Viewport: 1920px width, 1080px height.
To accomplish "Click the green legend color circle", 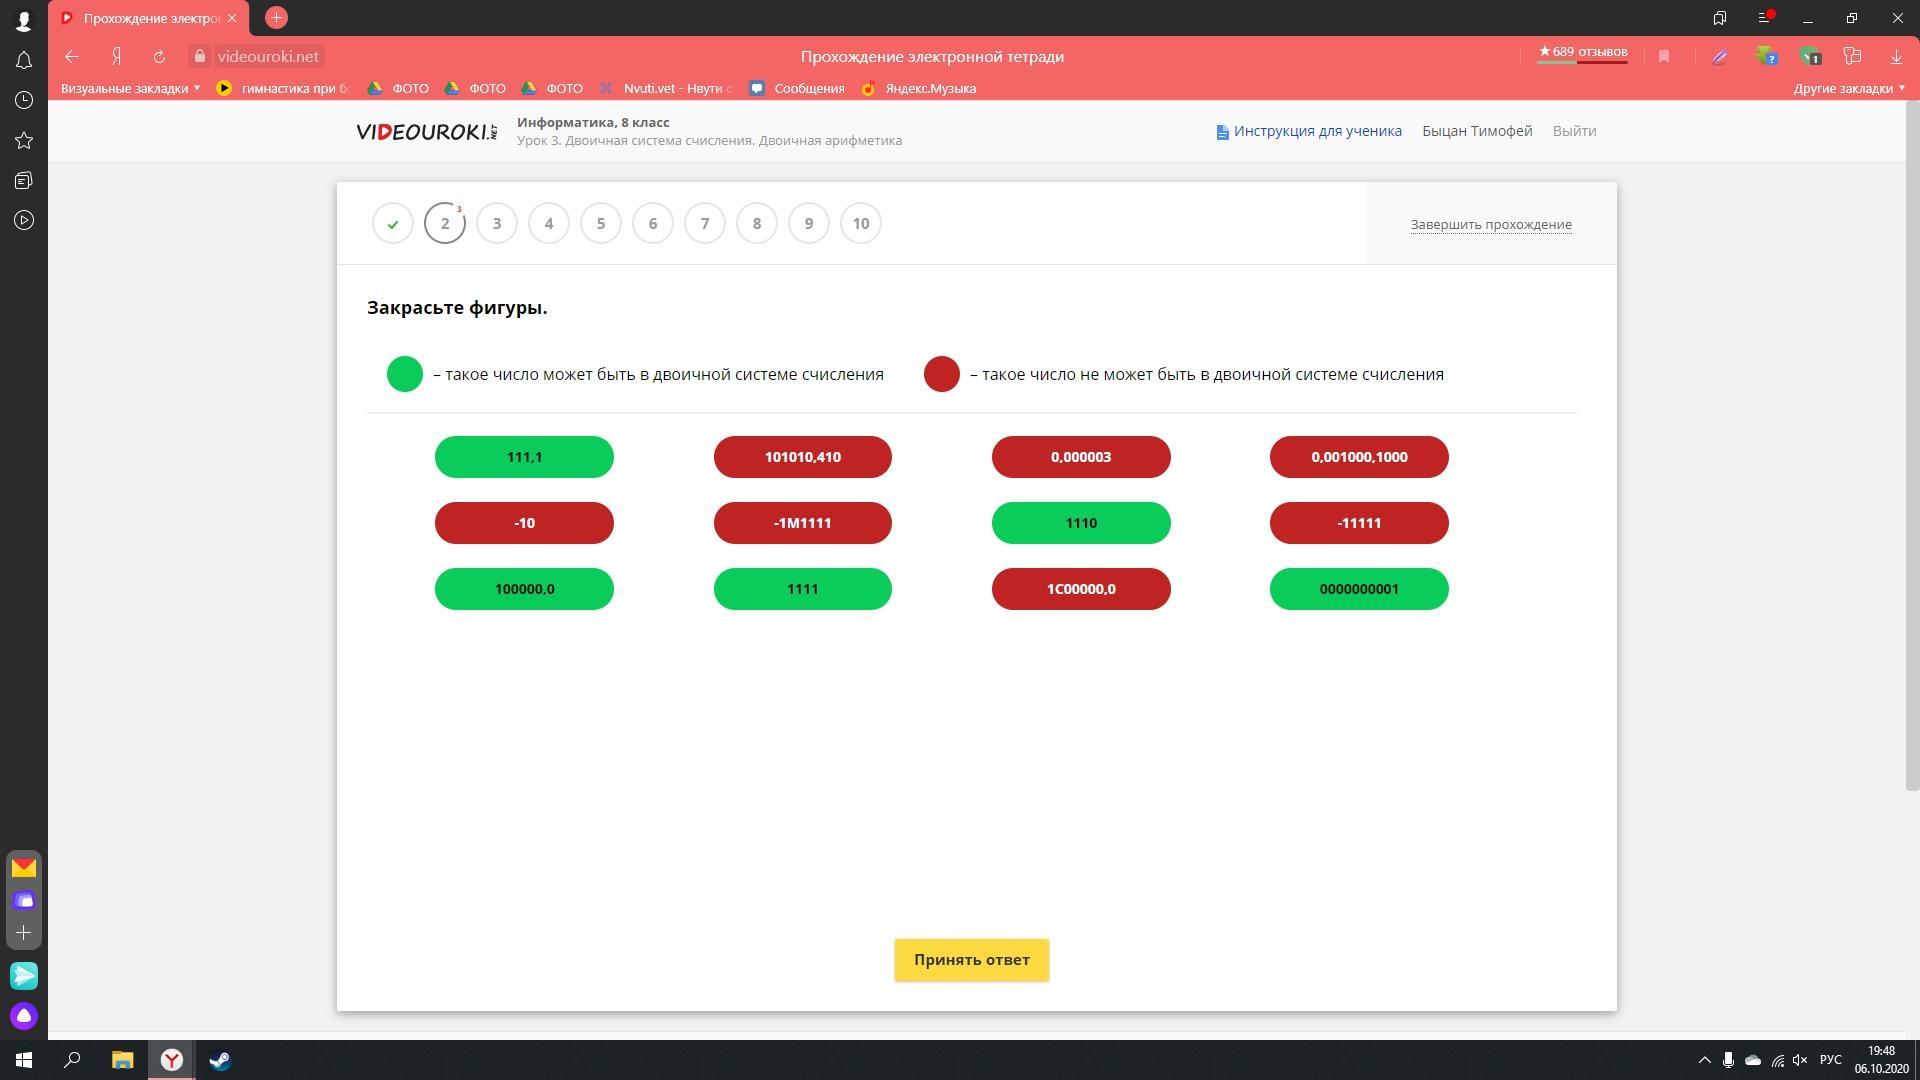I will point(405,374).
